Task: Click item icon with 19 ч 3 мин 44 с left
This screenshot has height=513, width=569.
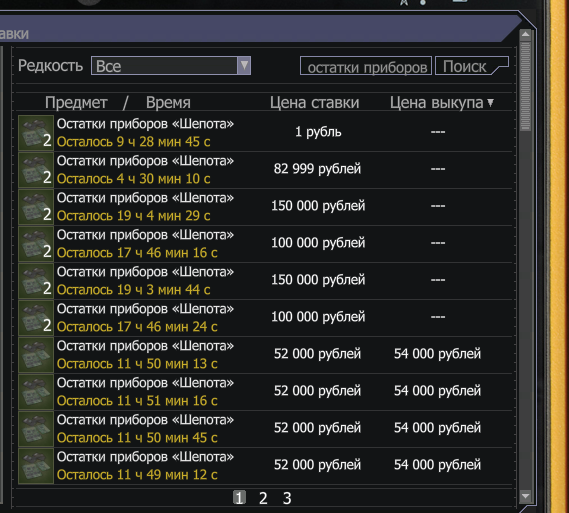Action: click(x=36, y=281)
